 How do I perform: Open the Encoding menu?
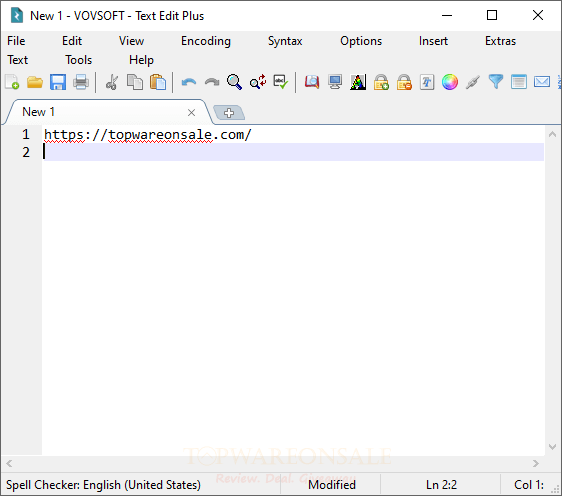pyautogui.click(x=206, y=41)
